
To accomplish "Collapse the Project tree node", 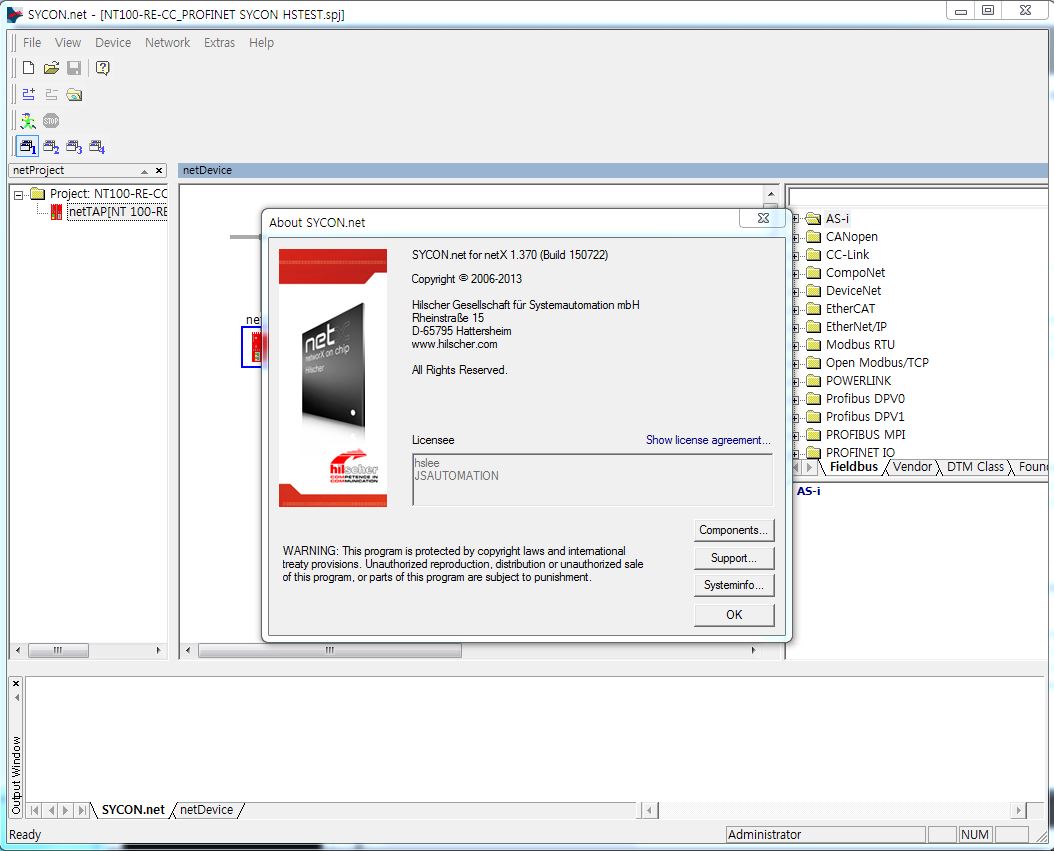I will click(19, 195).
